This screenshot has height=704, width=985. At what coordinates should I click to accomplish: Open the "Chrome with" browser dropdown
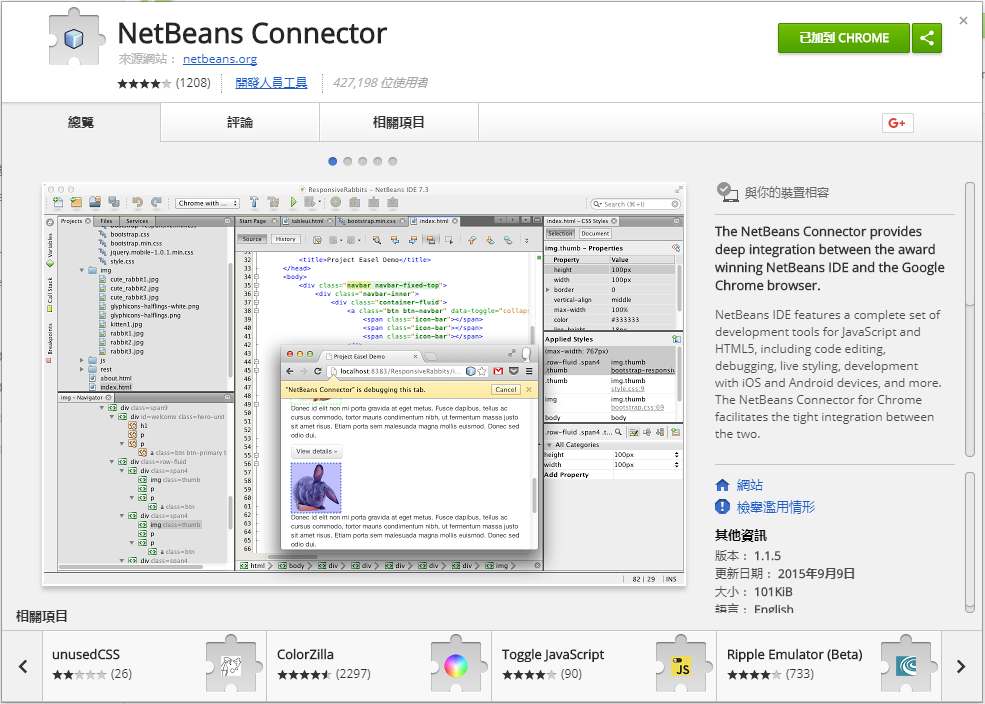[x=206, y=202]
